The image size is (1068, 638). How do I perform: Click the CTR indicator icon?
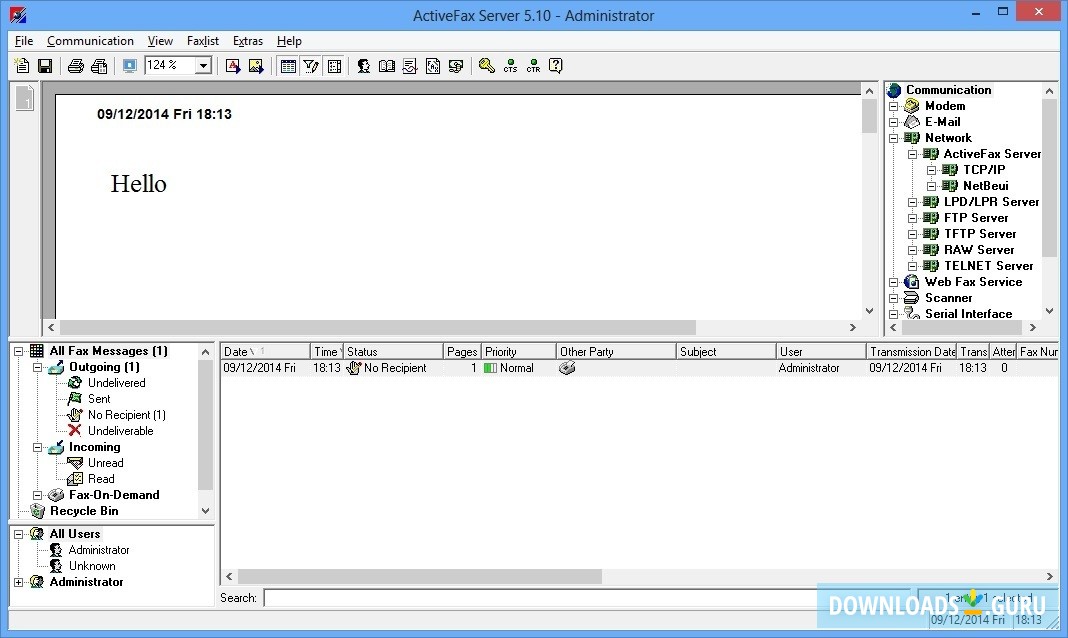[x=533, y=66]
